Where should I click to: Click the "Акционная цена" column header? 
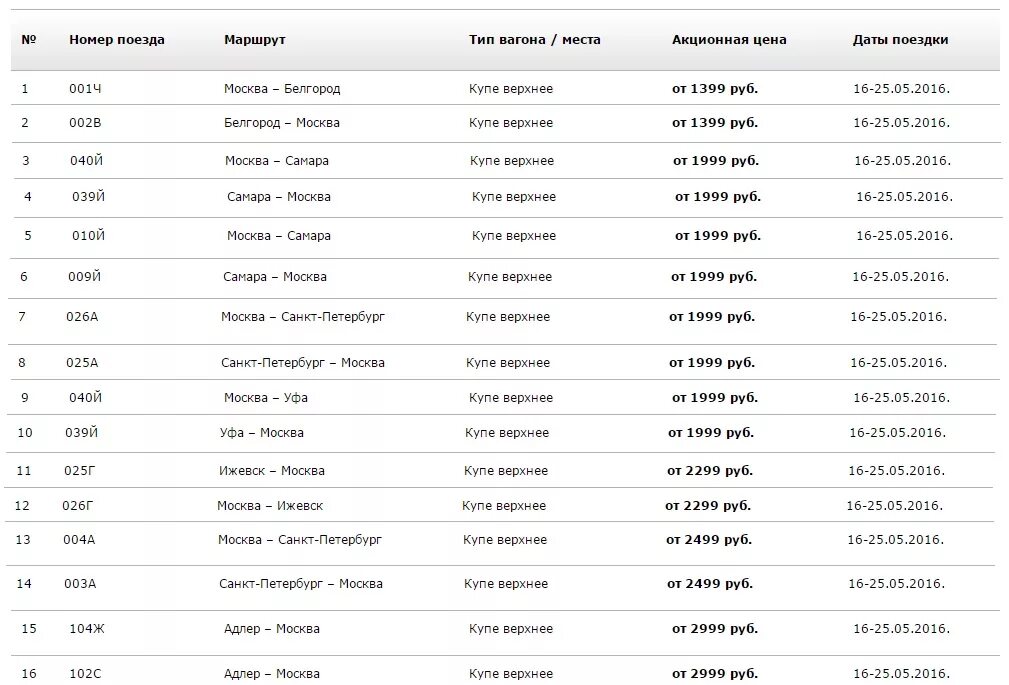point(729,40)
